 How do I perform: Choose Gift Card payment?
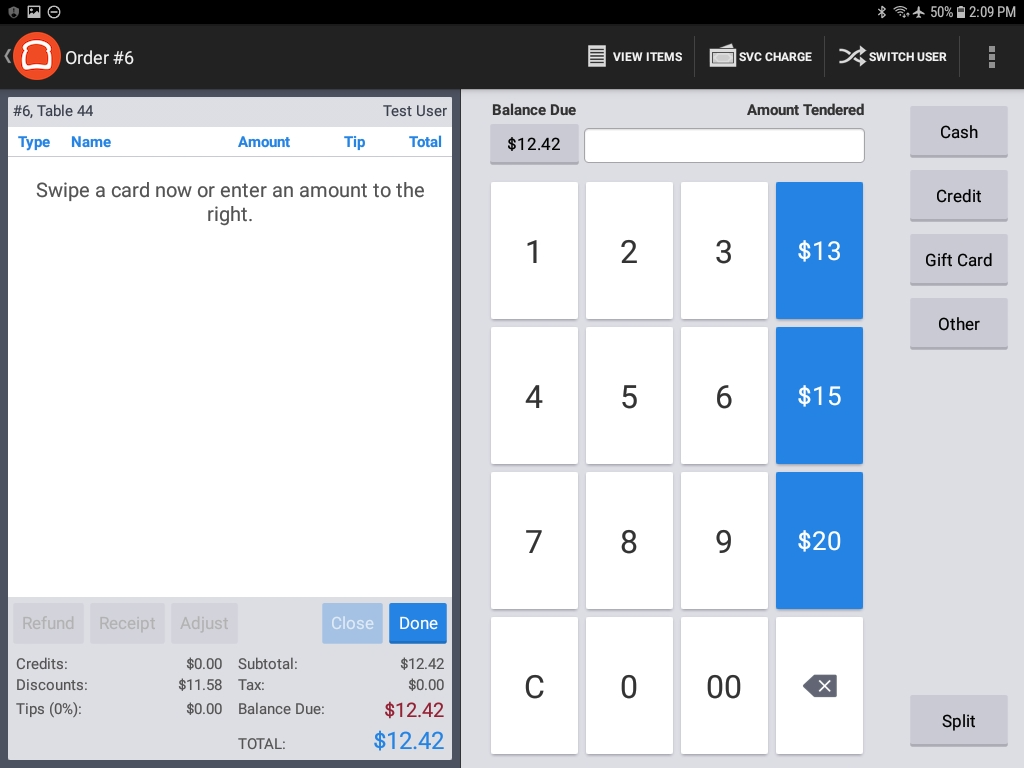click(958, 260)
